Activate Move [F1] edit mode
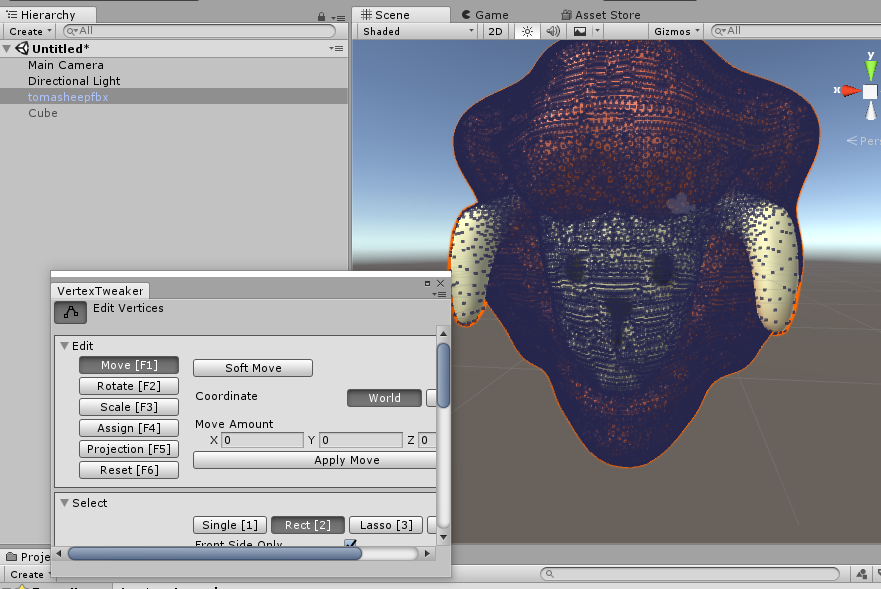Screen dimensions: 881x589 129,365
